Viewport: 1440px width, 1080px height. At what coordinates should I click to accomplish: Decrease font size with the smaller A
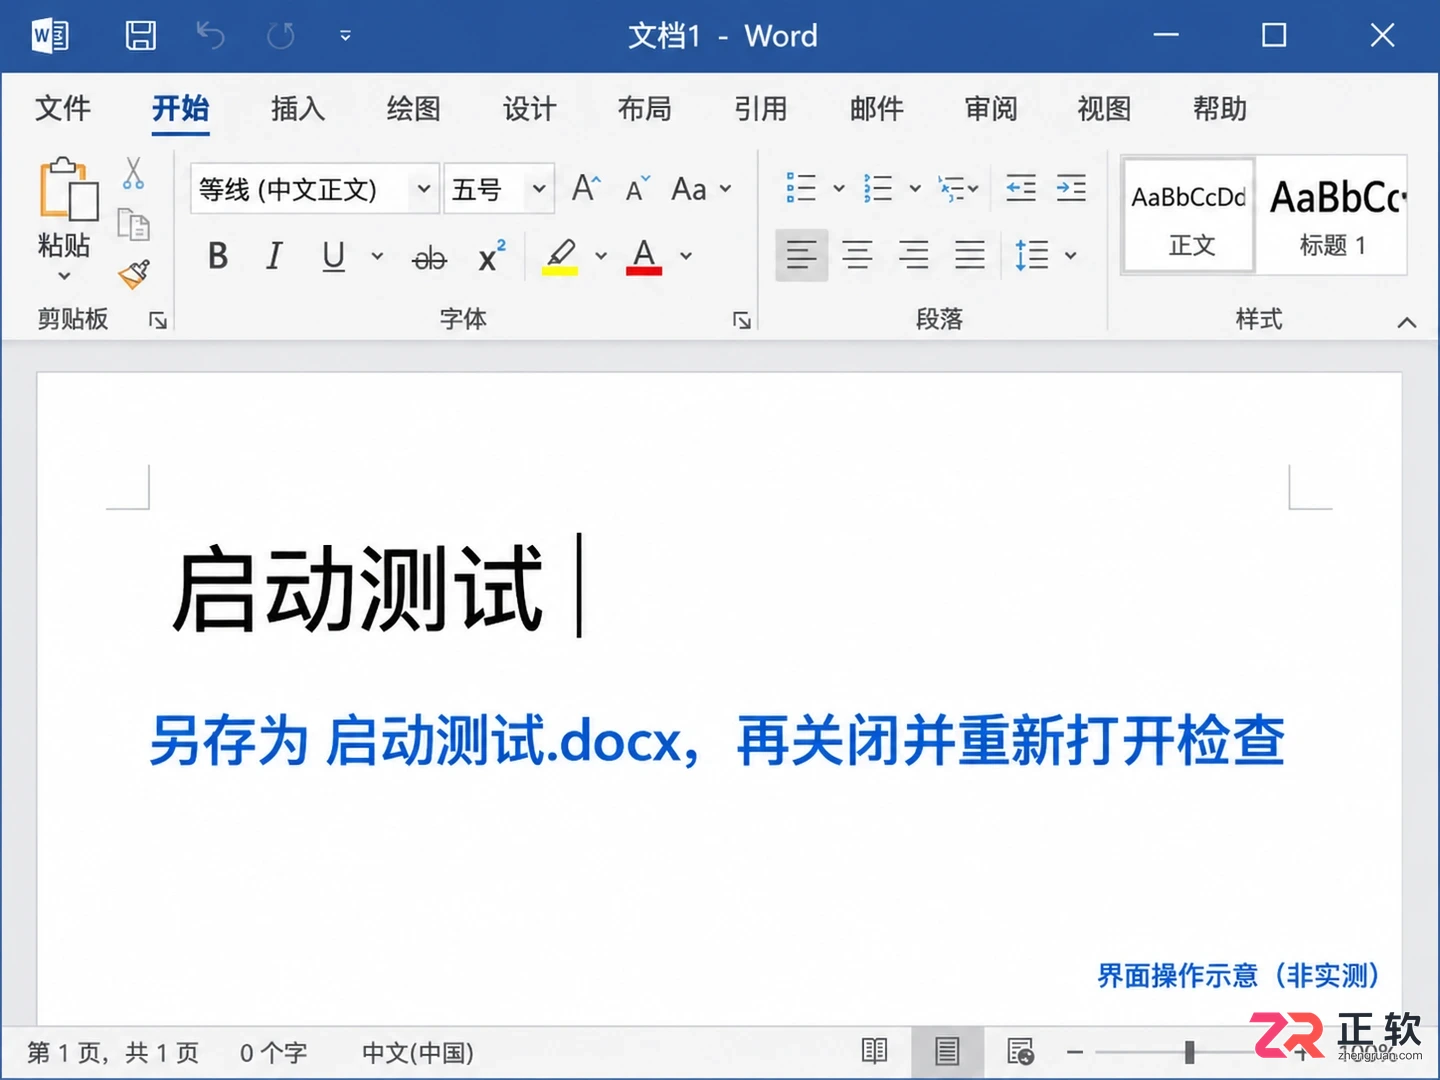point(637,189)
